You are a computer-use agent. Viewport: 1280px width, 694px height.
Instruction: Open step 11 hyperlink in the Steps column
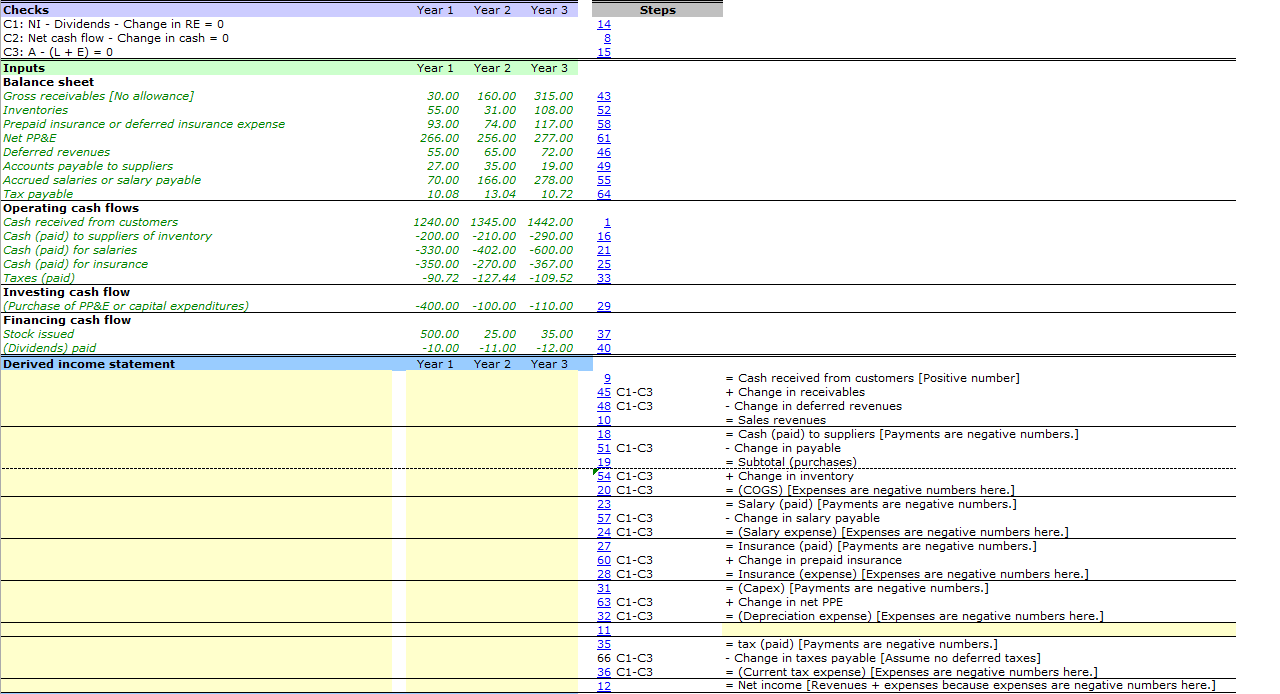click(603, 630)
